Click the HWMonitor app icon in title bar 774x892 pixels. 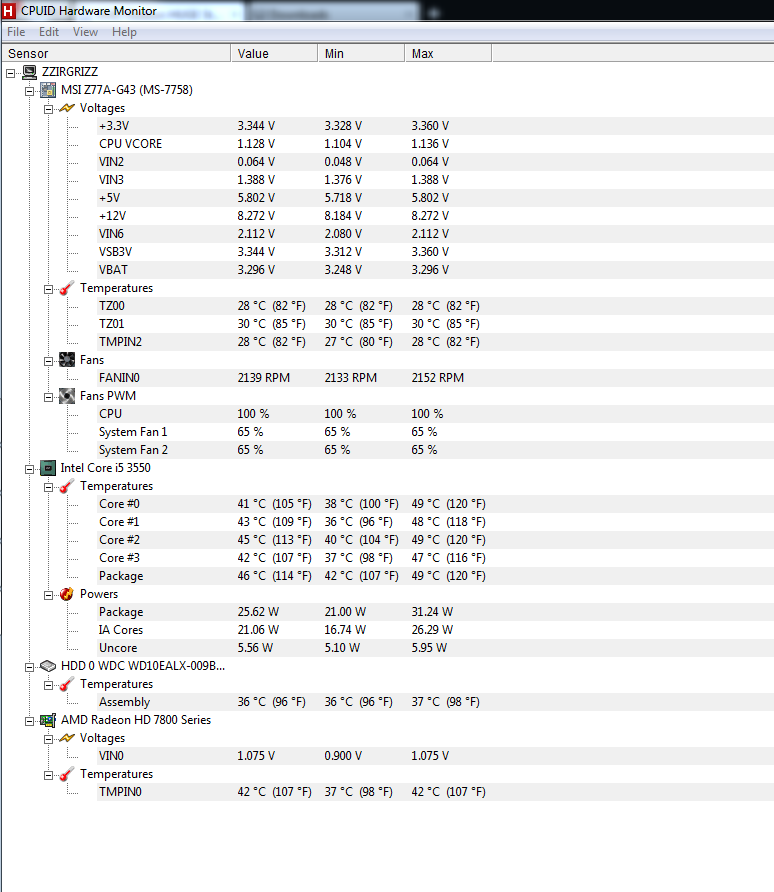pyautogui.click(x=9, y=11)
